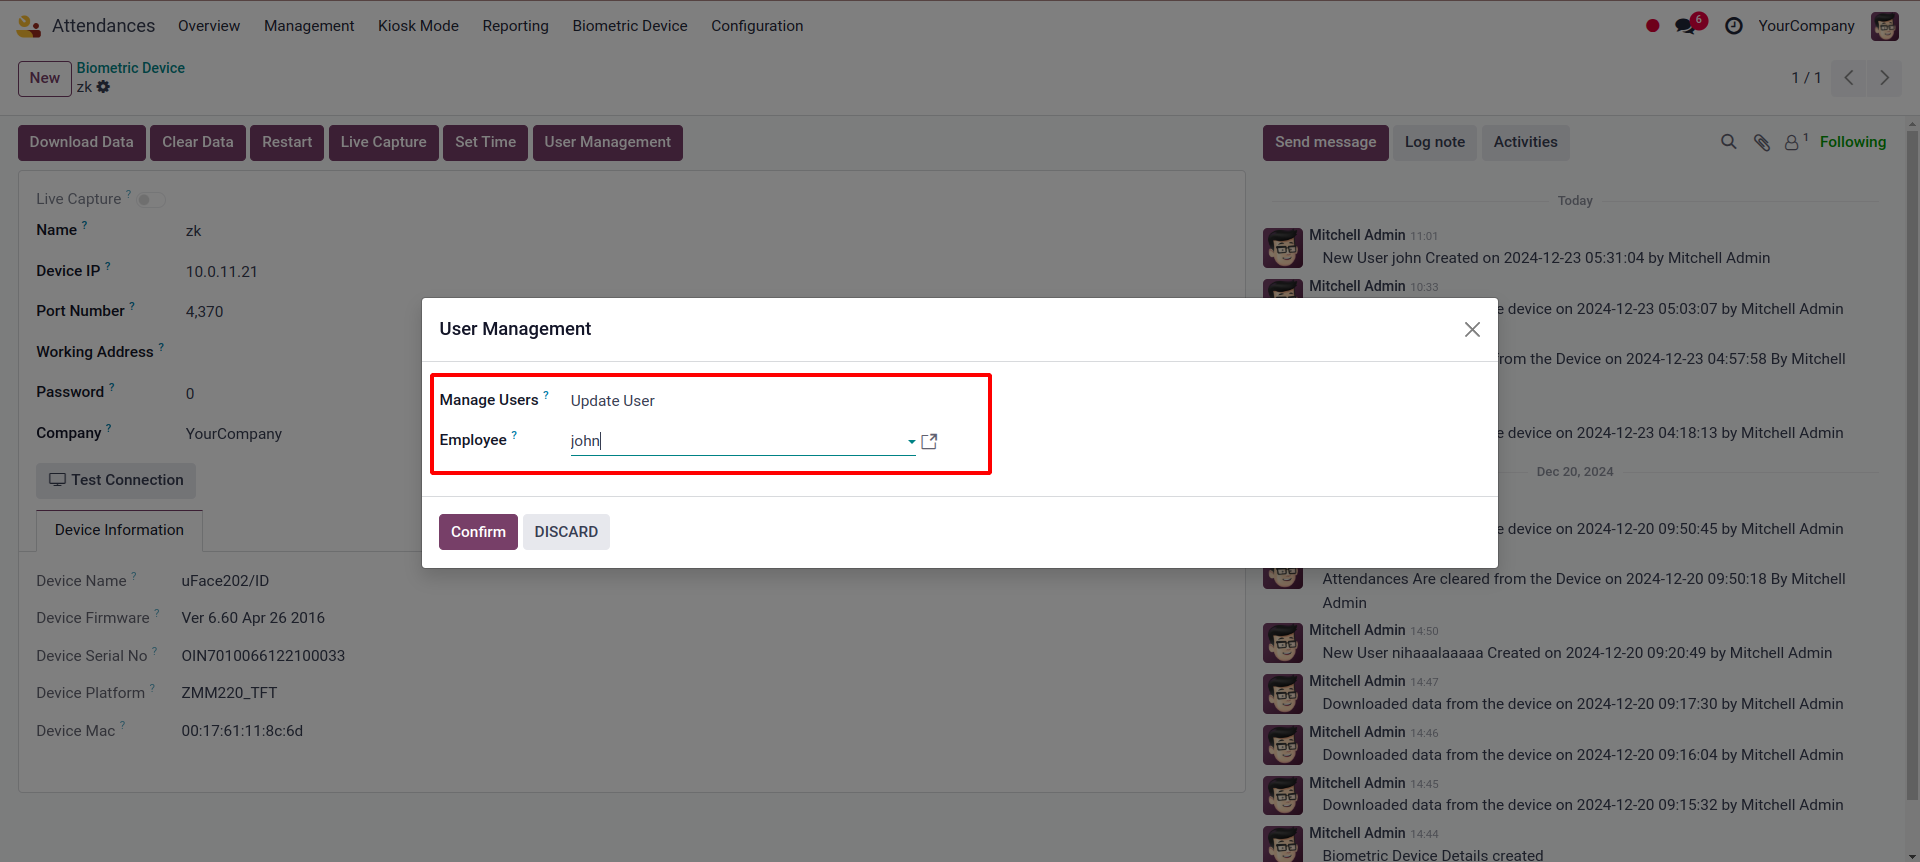Focus the Employee input field containing john

[736, 441]
